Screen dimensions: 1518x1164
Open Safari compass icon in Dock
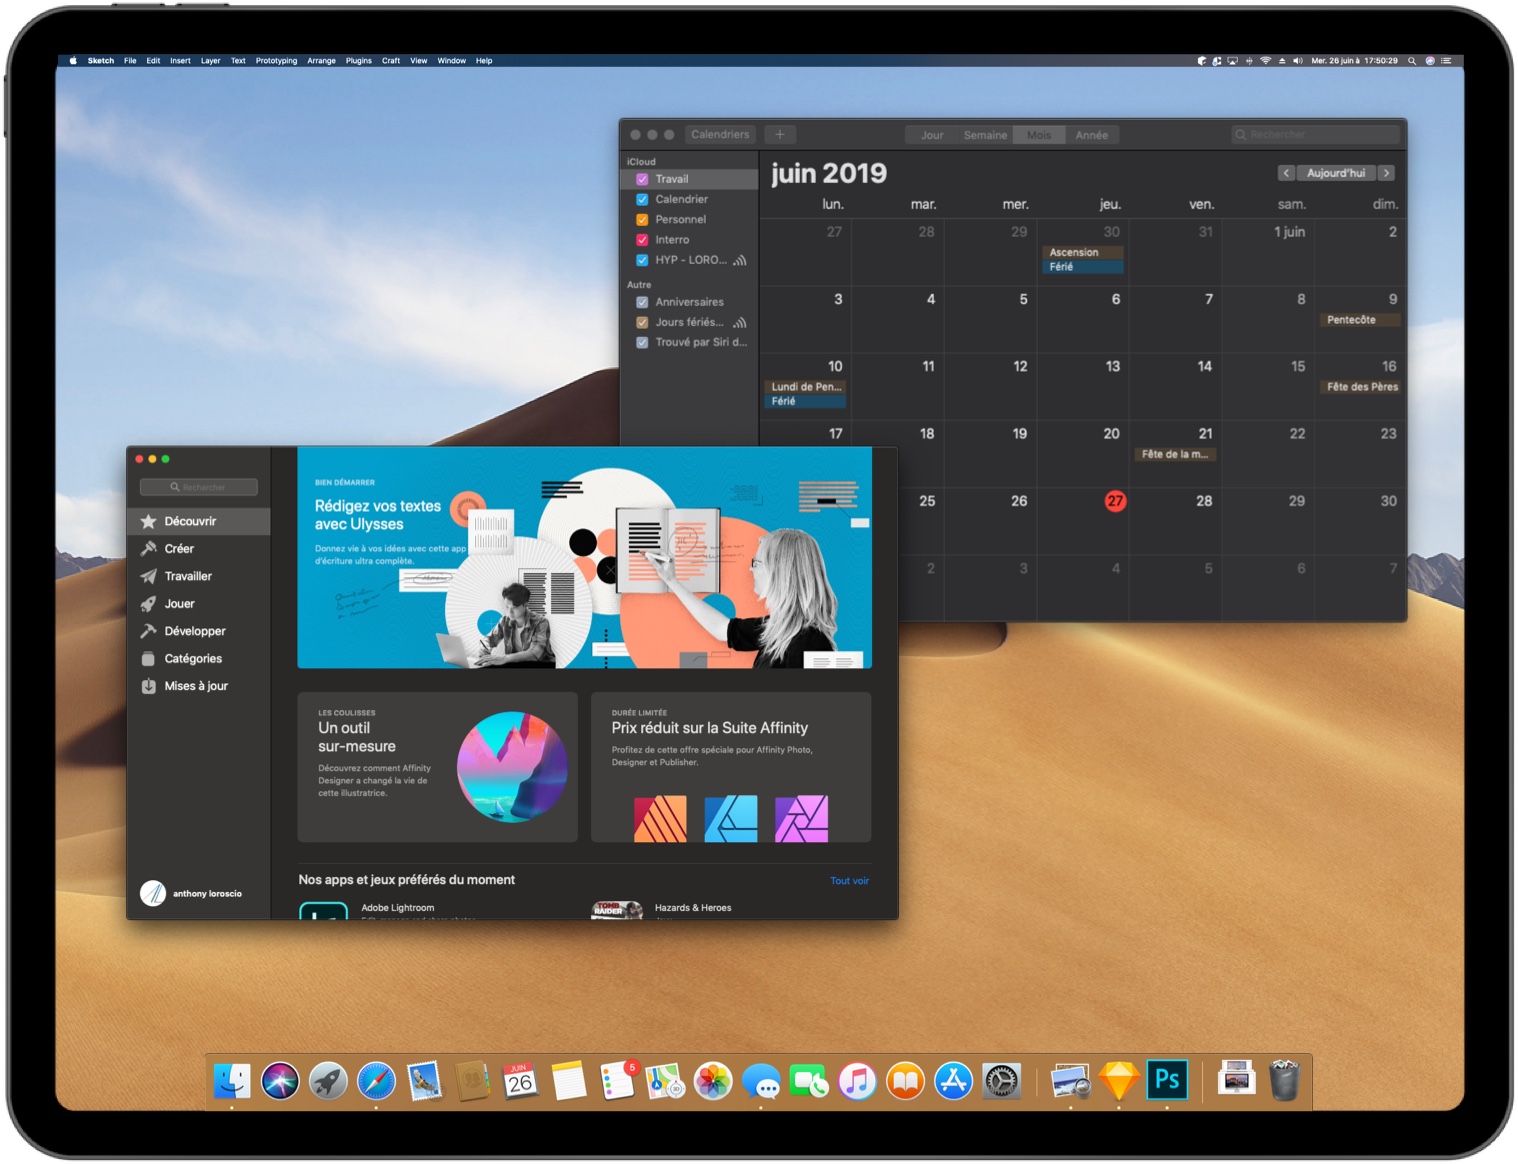[x=376, y=1081]
